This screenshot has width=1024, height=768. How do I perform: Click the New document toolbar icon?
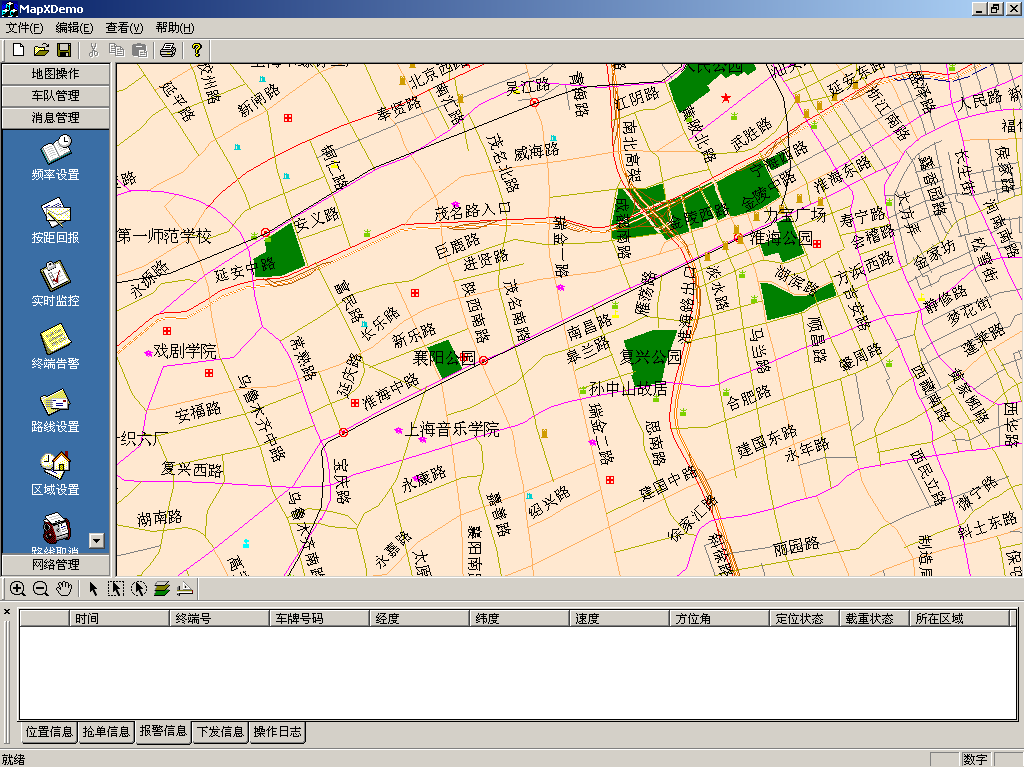tap(18, 50)
